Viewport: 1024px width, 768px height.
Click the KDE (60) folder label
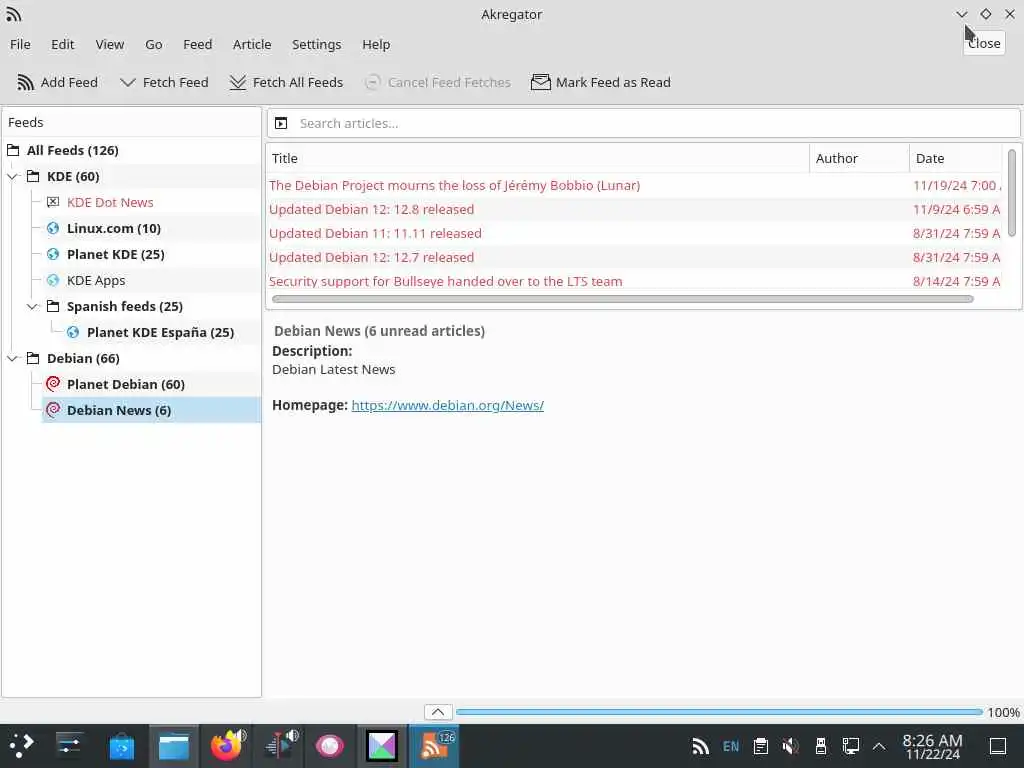(x=73, y=176)
